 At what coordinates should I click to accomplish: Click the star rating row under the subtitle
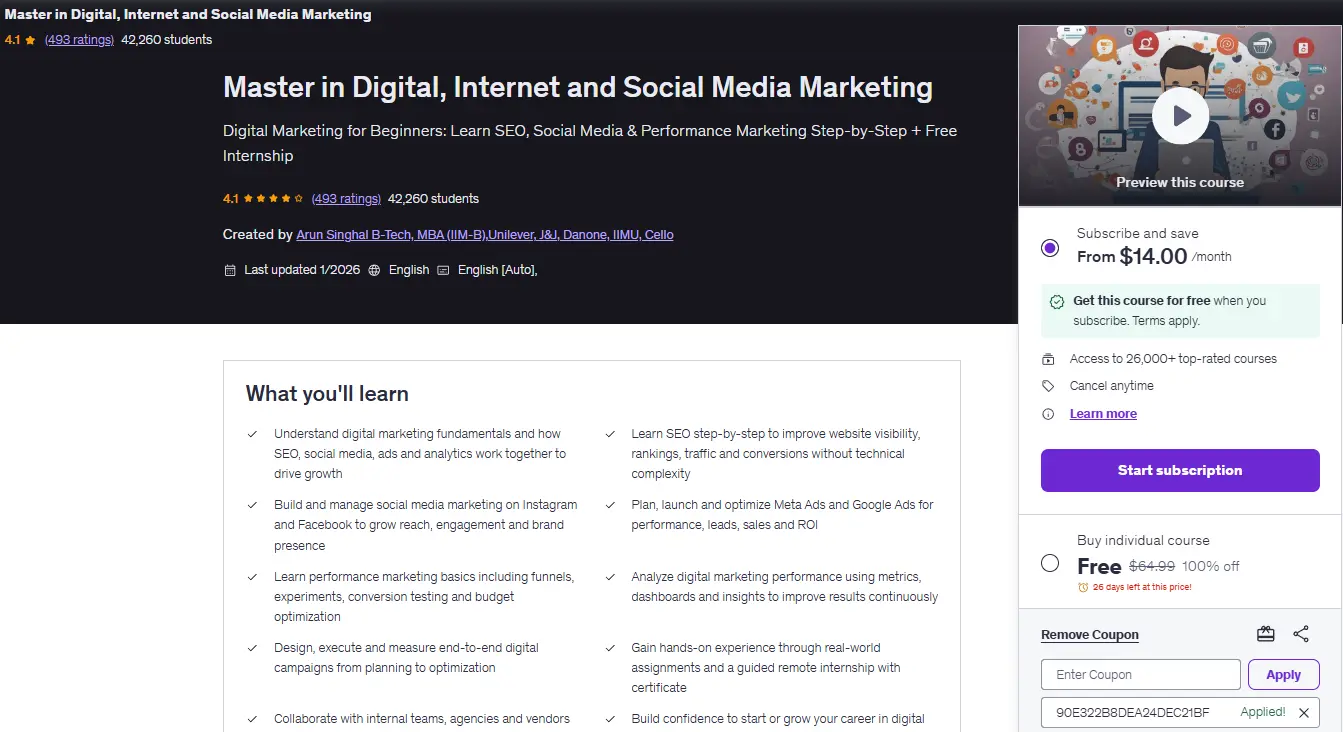pos(273,199)
